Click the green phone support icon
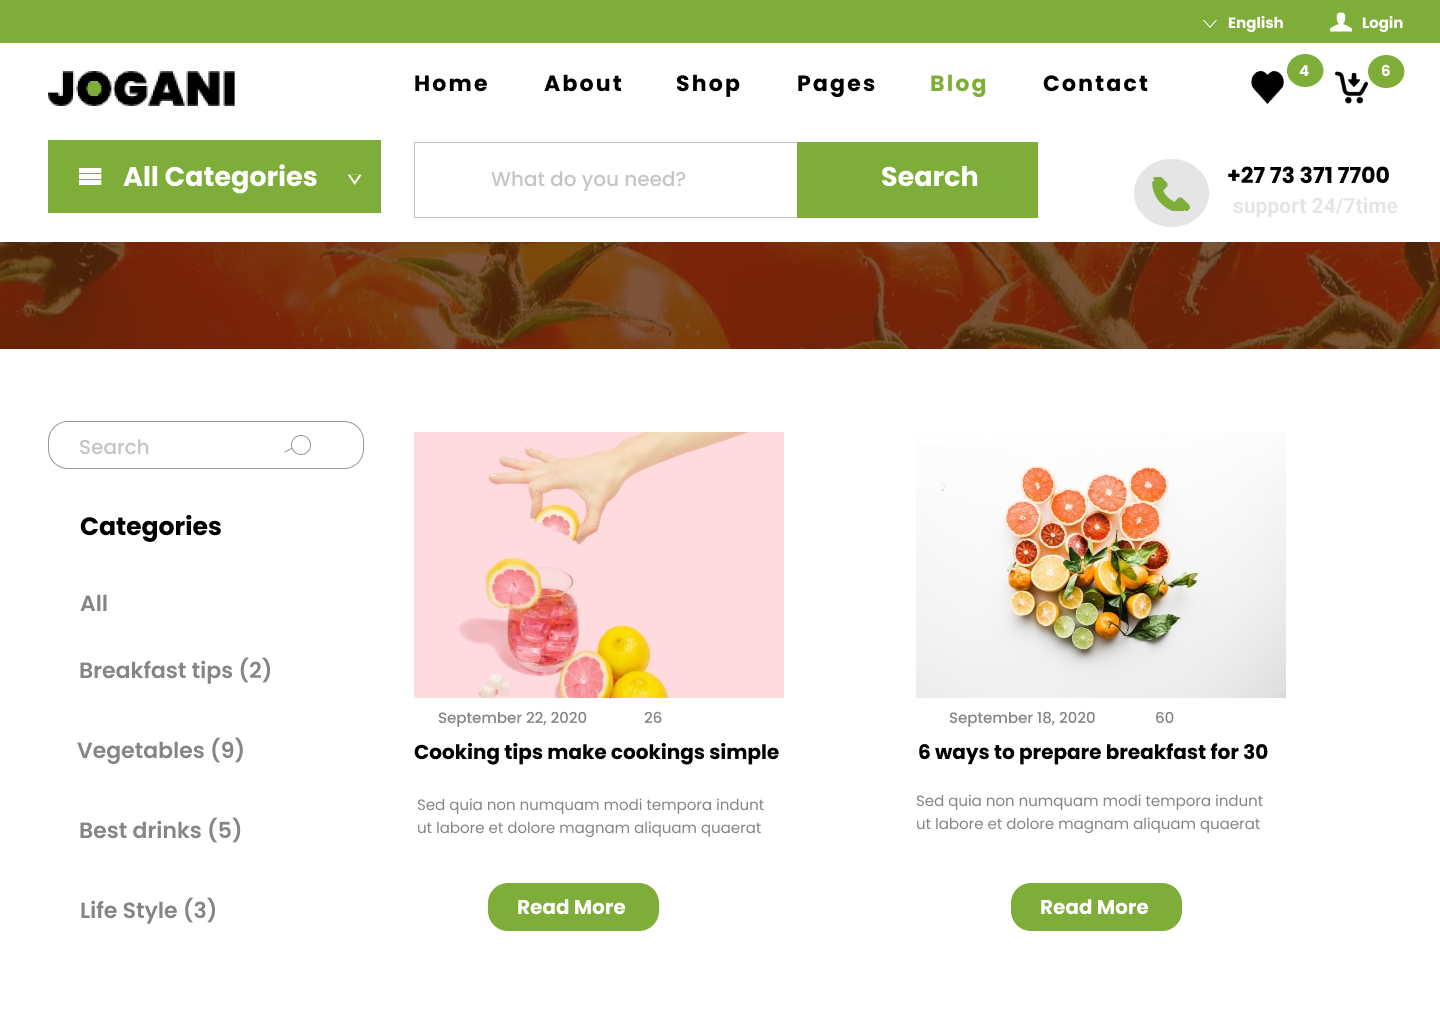 (x=1171, y=193)
